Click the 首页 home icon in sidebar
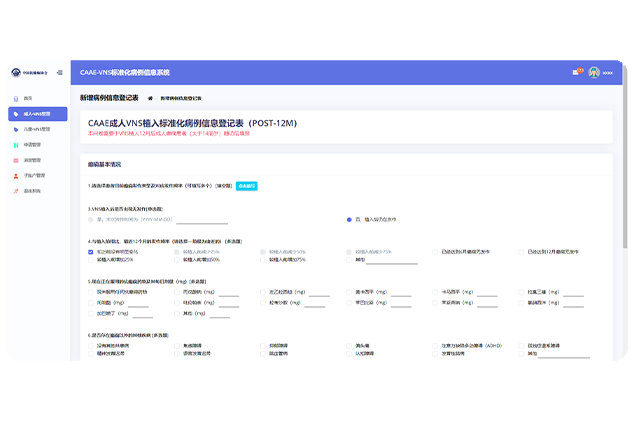The height and width of the screenshot is (421, 633). click(16, 98)
